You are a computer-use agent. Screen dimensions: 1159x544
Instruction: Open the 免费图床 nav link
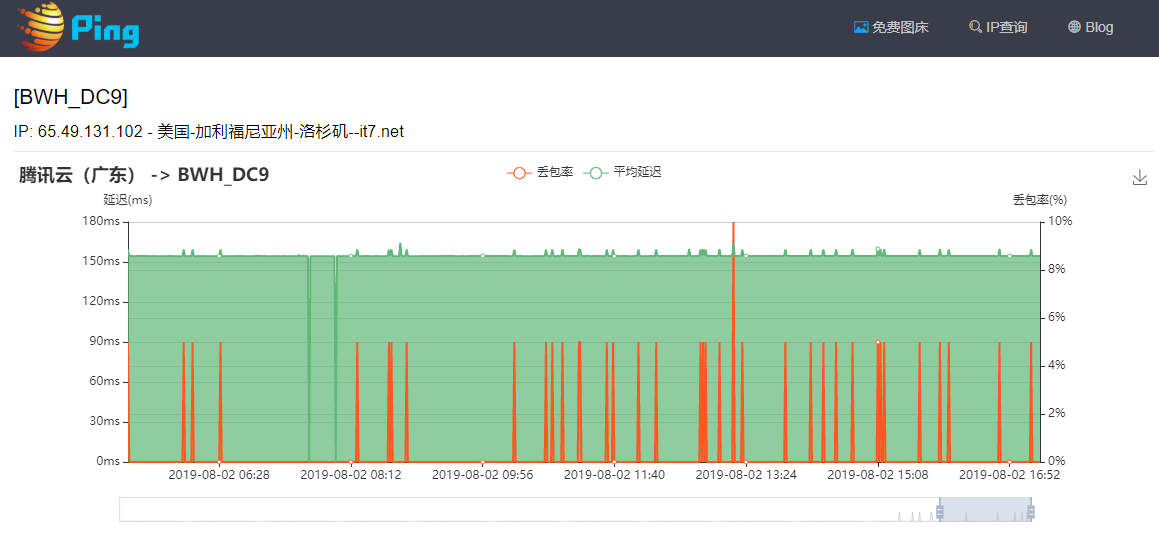pos(899,27)
